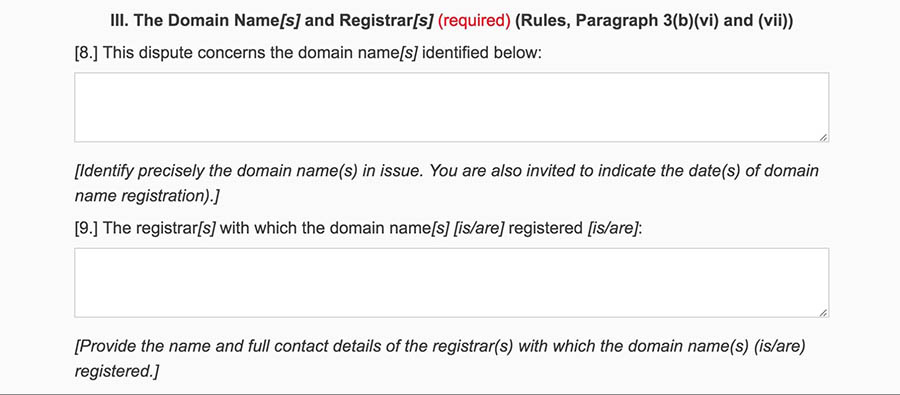This screenshot has height=395, width=900.
Task: Click the Roman numeral "III." in the heading
Action: point(119,22)
